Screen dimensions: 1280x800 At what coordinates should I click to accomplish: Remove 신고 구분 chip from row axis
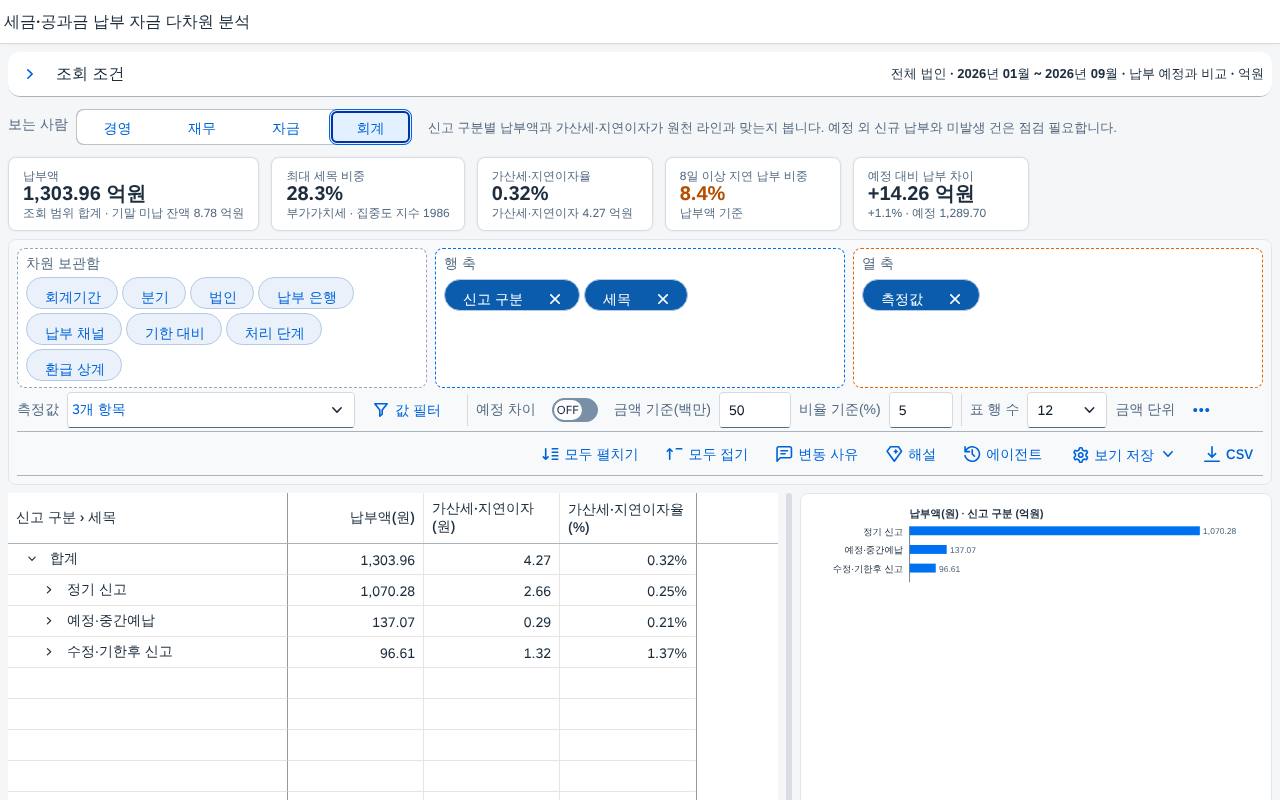pyautogui.click(x=555, y=299)
